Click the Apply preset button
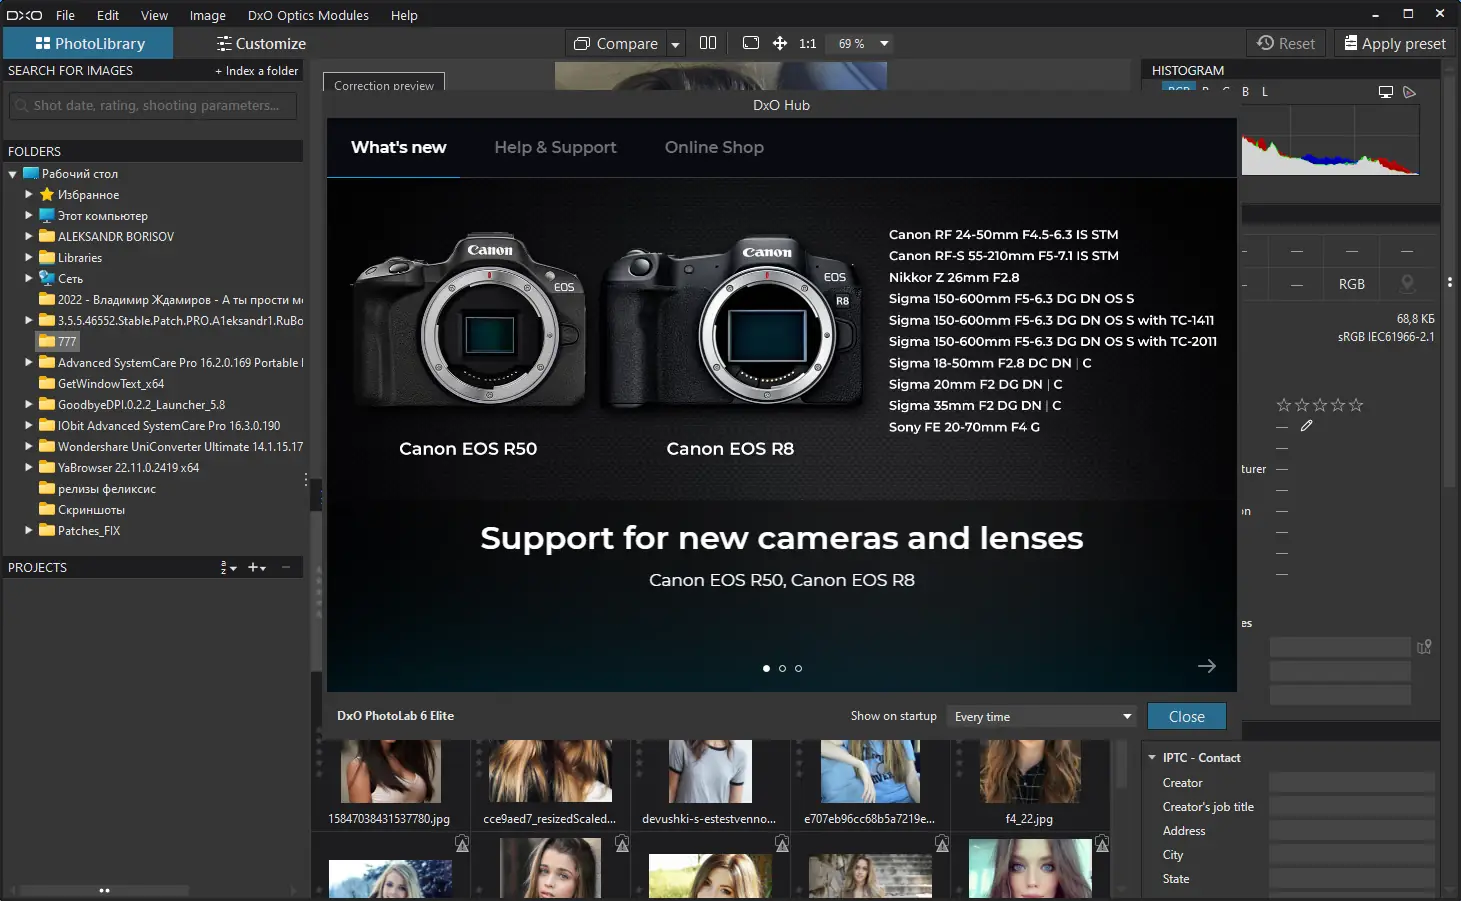1461x901 pixels. pyautogui.click(x=1395, y=44)
